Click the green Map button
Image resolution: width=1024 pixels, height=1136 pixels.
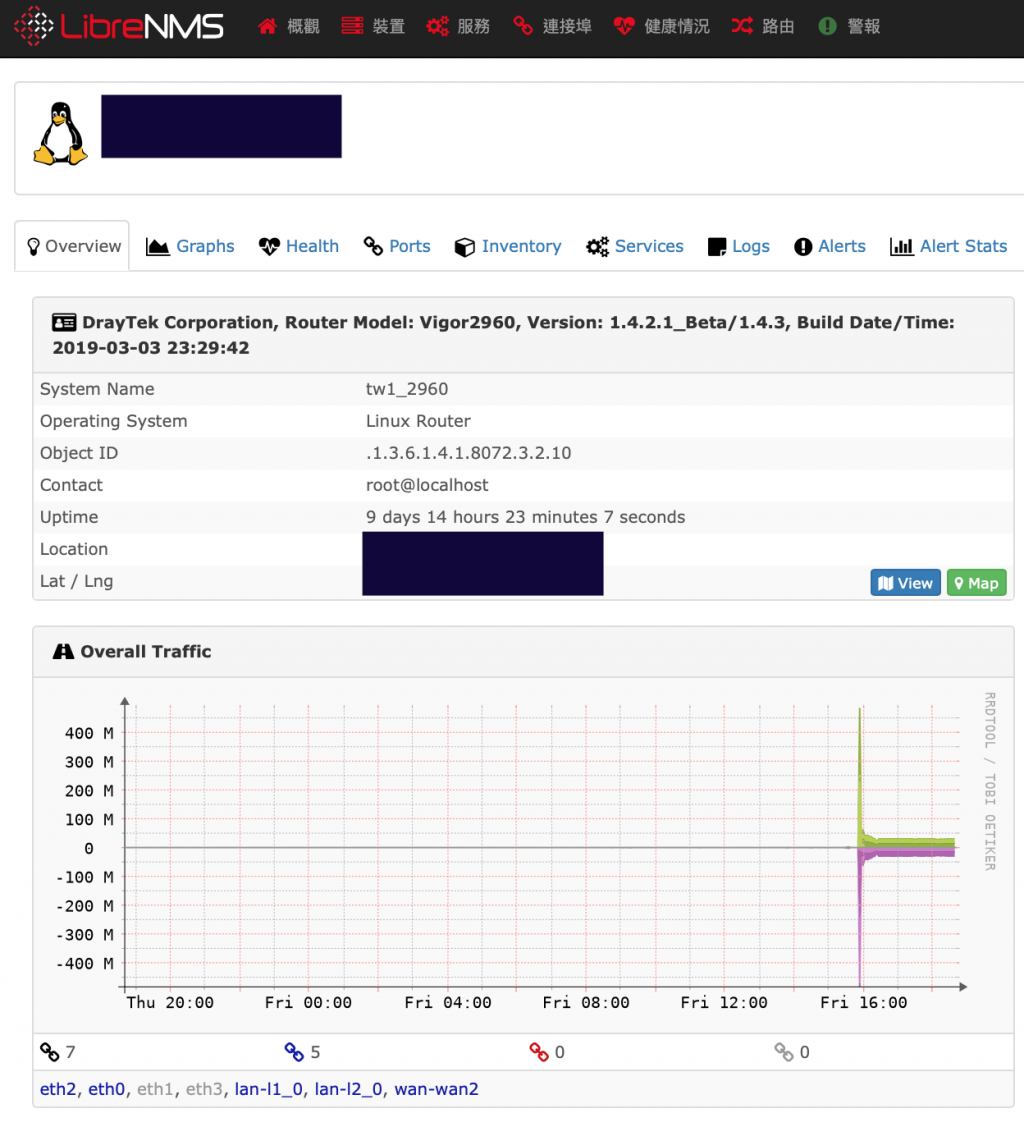[976, 583]
